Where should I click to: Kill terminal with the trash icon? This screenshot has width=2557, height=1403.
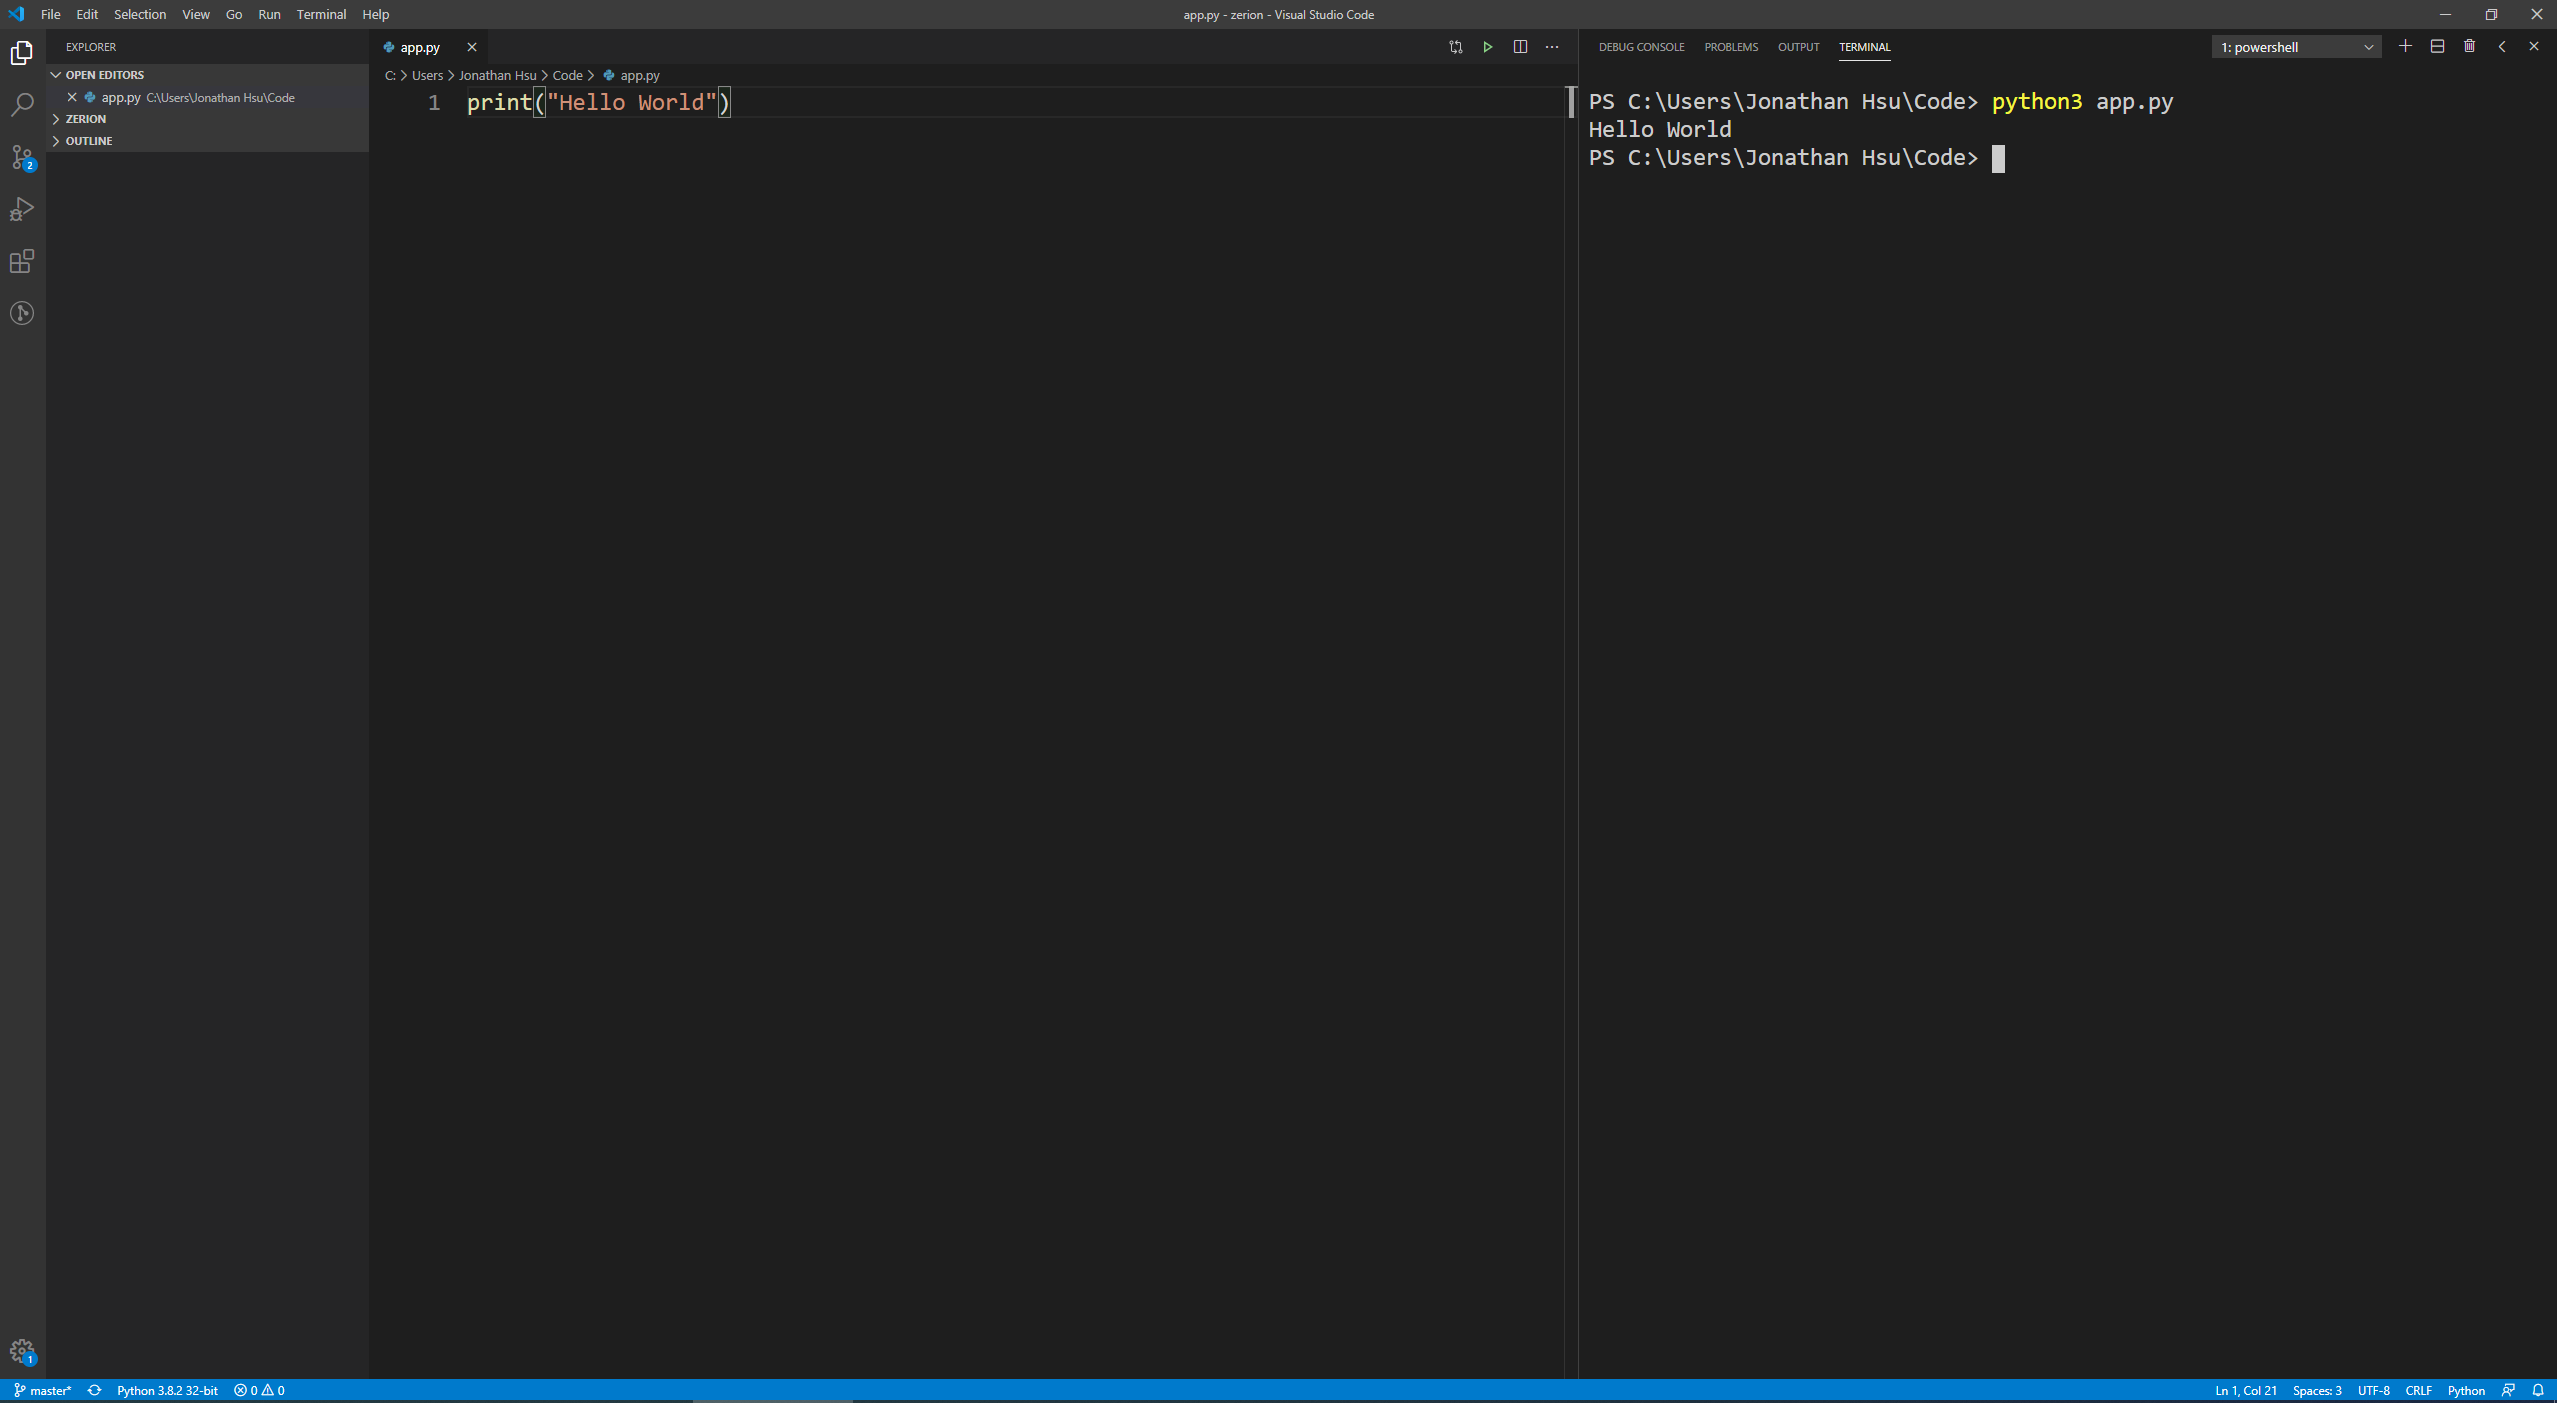point(2470,46)
